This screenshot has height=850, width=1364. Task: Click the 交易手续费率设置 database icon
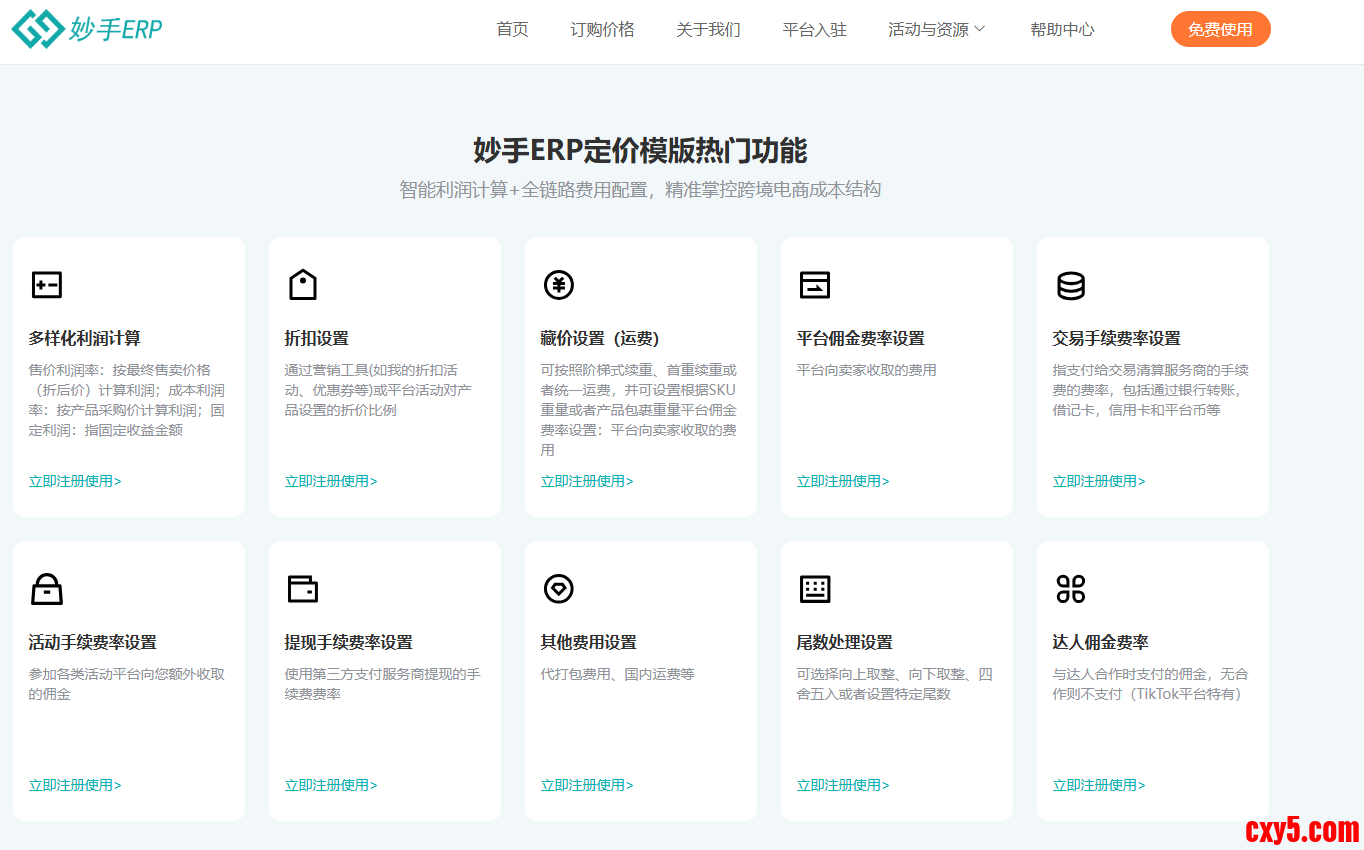1070,285
